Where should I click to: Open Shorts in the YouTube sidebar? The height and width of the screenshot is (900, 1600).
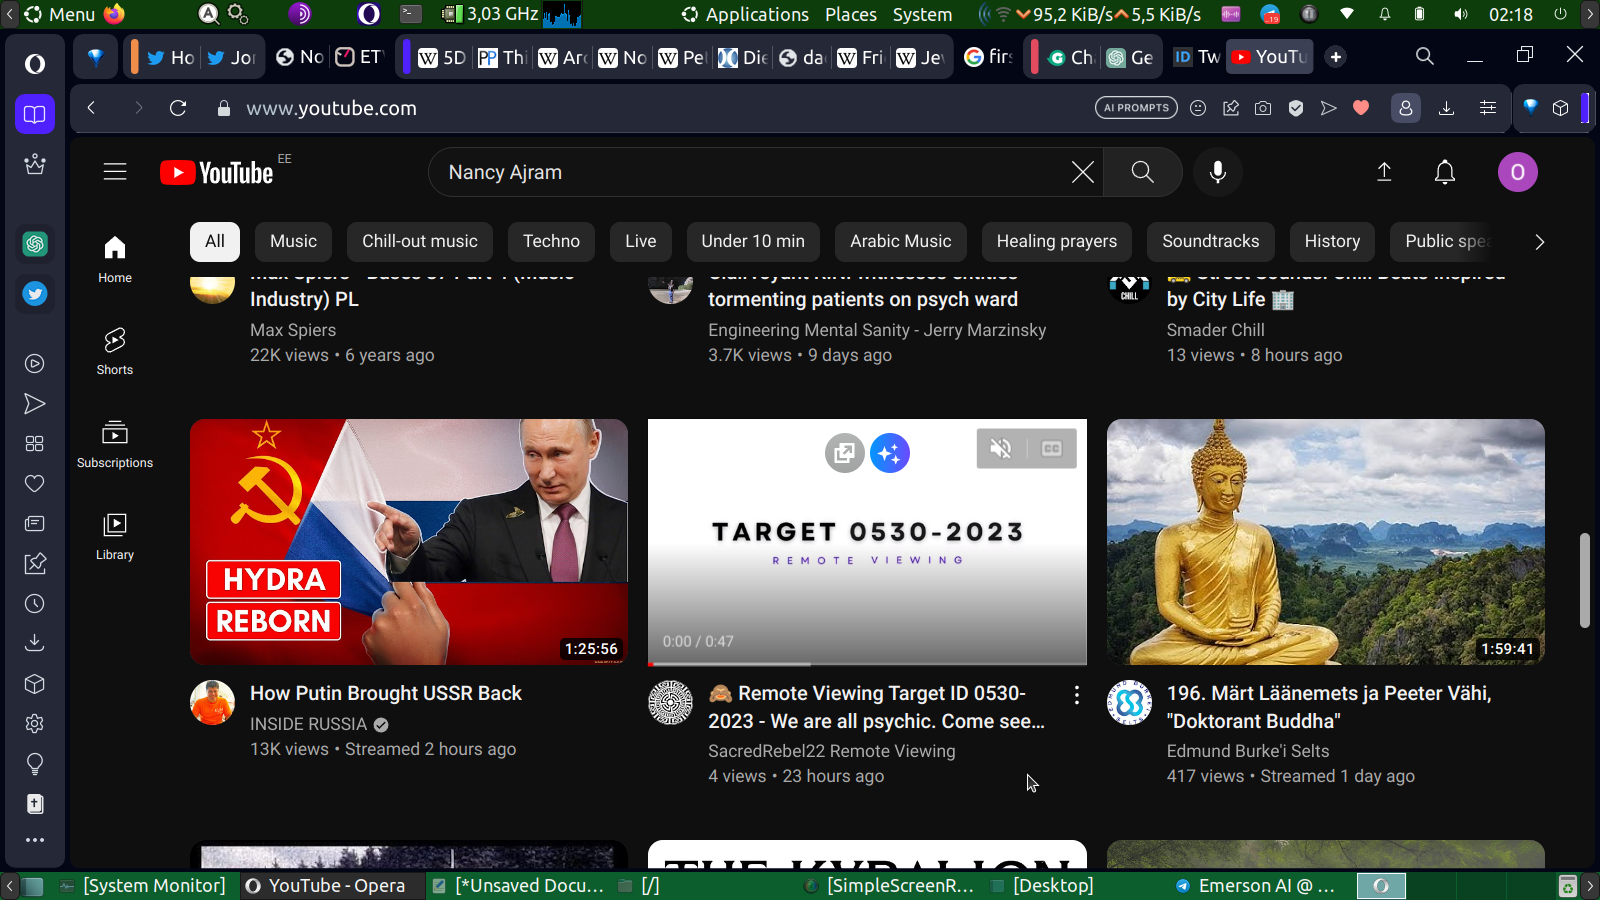(x=115, y=351)
